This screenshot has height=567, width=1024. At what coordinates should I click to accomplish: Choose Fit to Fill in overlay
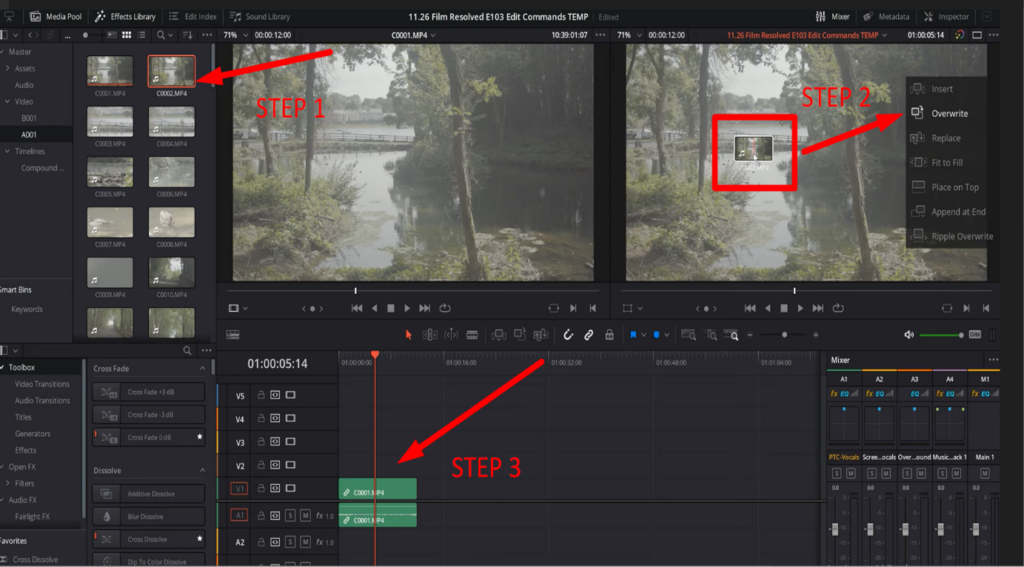point(946,162)
